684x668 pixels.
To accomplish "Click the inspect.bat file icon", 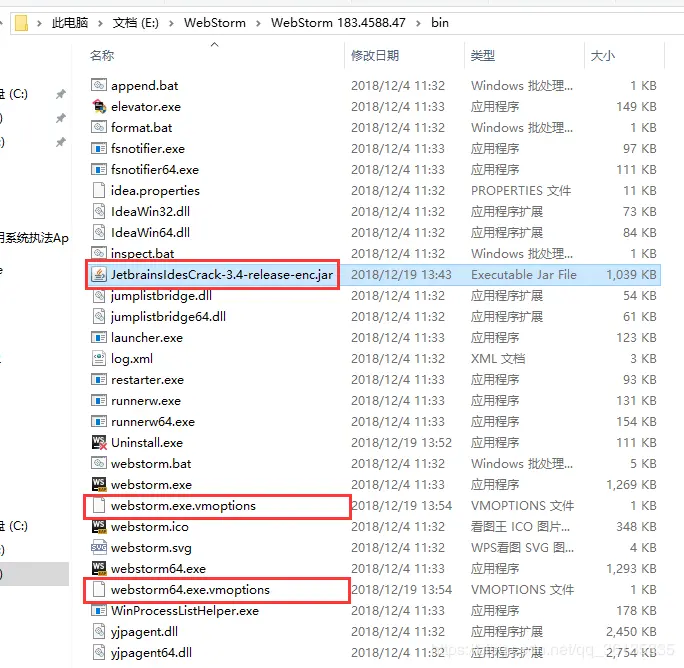I will pyautogui.click(x=99, y=253).
